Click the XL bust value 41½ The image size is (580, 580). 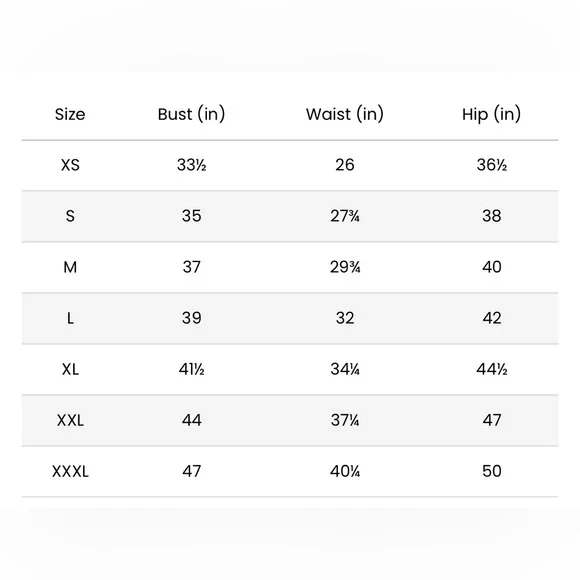(192, 369)
